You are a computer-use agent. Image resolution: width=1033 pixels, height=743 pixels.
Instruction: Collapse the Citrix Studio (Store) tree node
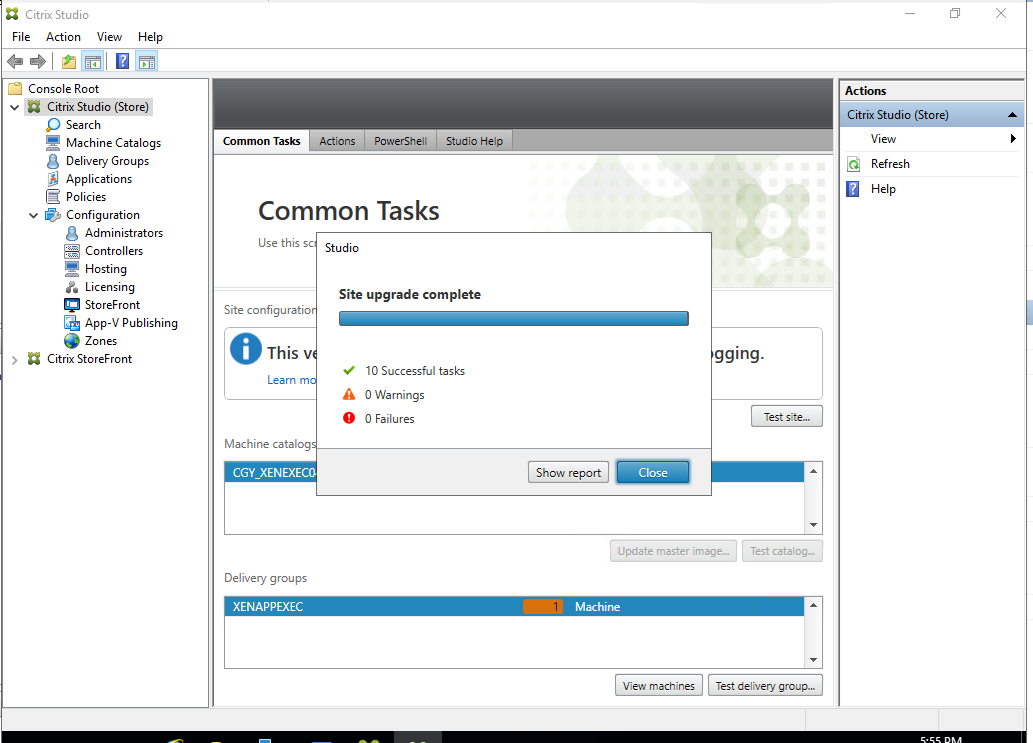pos(14,107)
